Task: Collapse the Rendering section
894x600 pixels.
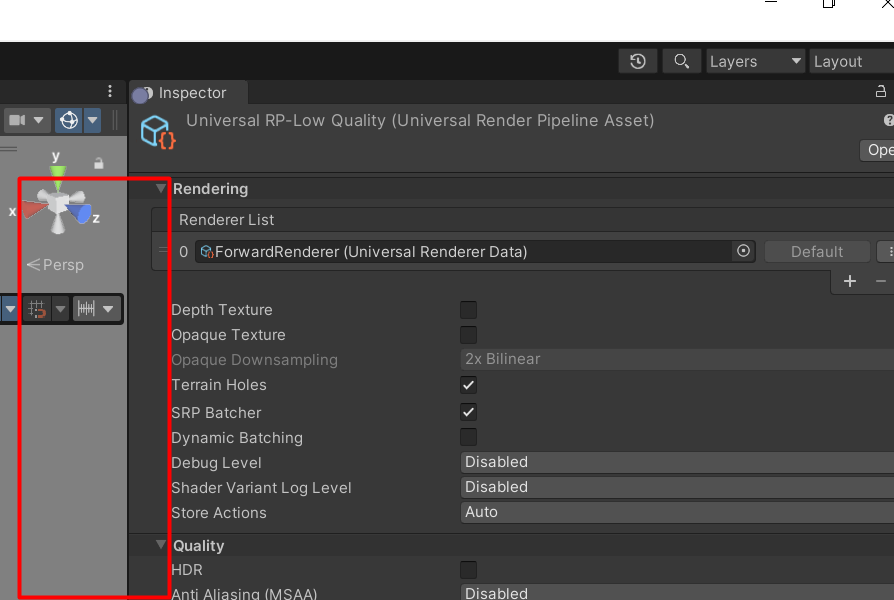Action: (x=161, y=188)
